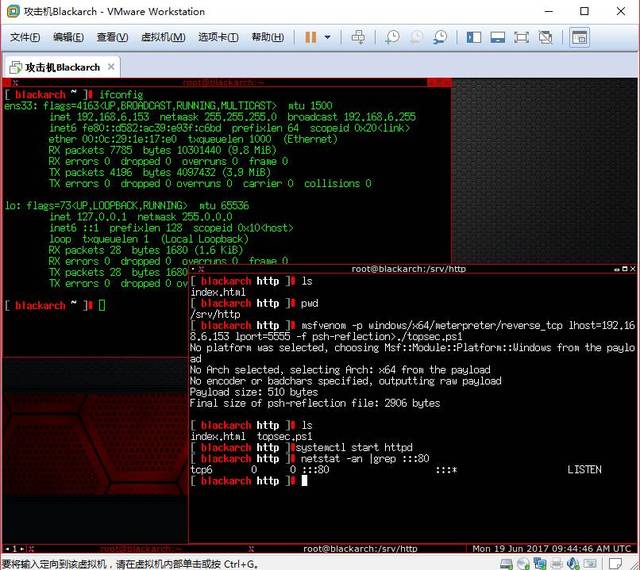The width and height of the screenshot is (640, 570).
Task: Switch to Unity mode icon
Action: click(545, 38)
